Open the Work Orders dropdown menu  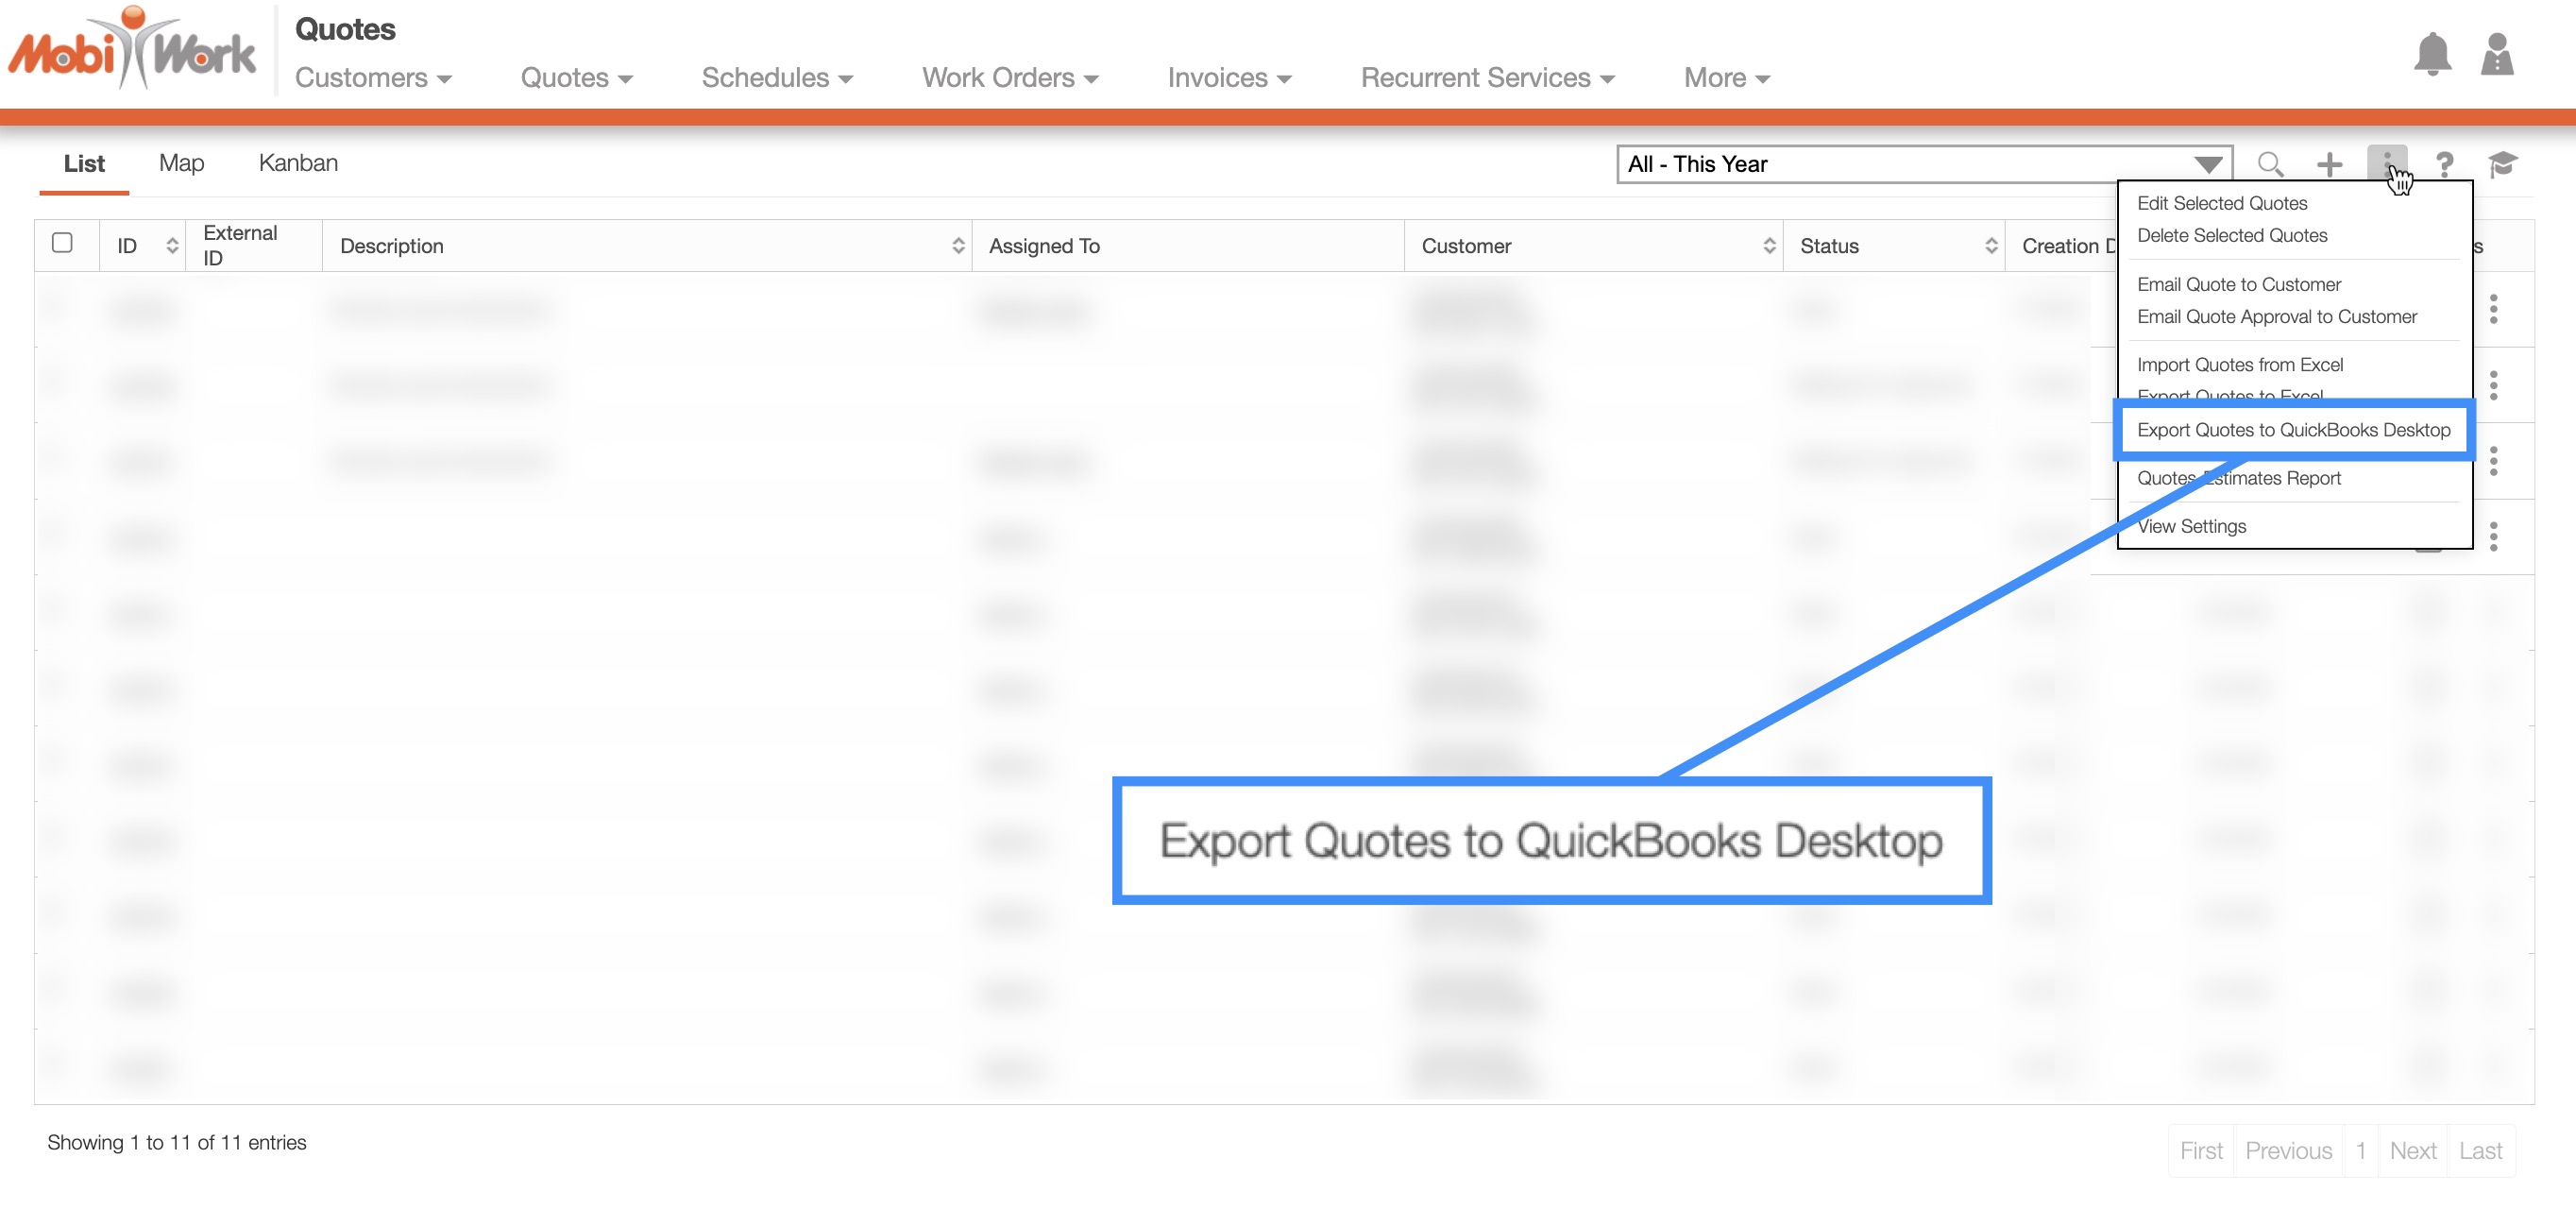pyautogui.click(x=1010, y=78)
